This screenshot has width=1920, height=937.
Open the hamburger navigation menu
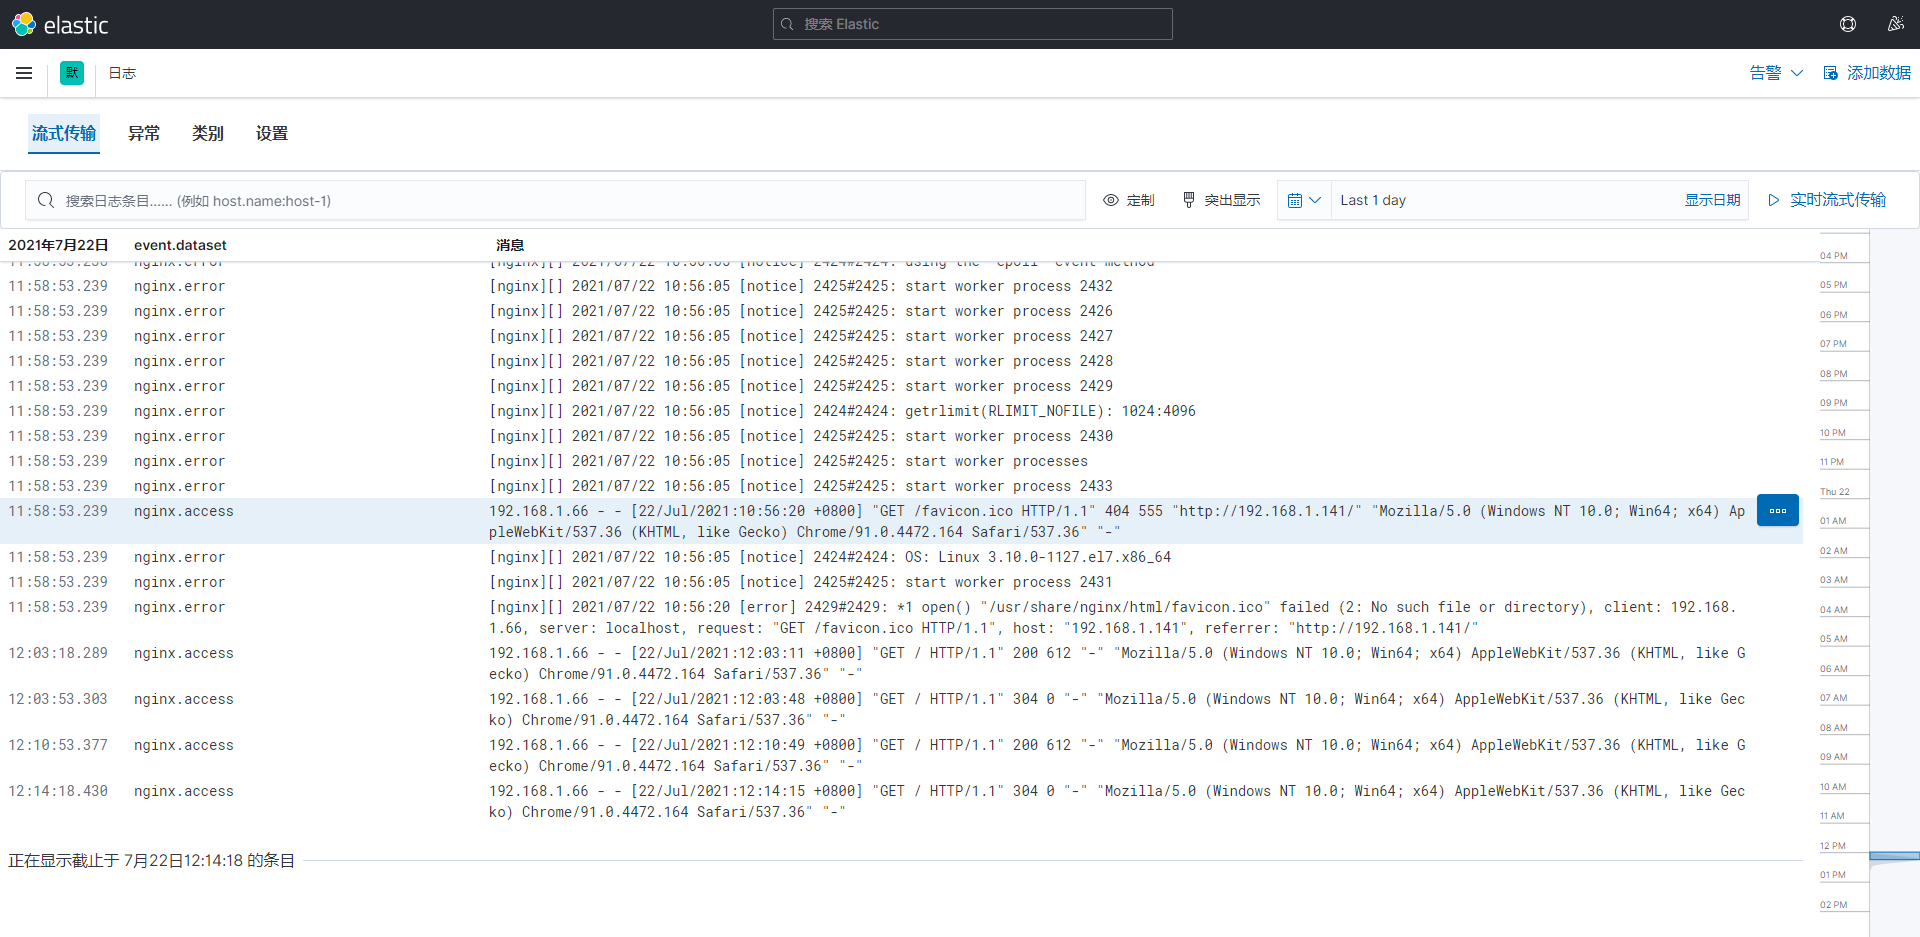24,73
